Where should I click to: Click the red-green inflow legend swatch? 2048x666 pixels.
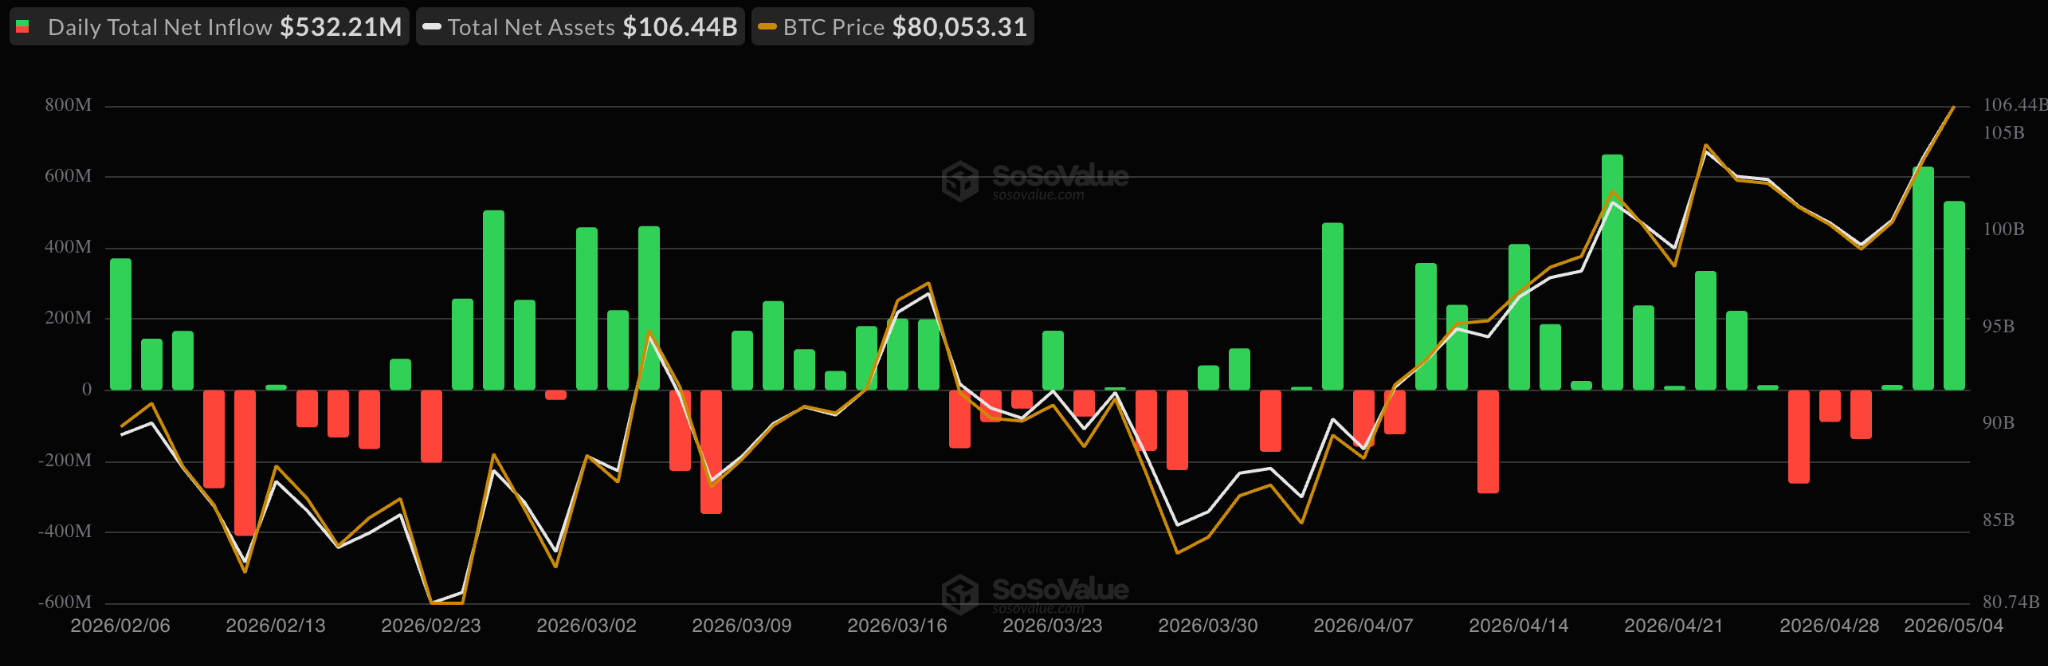click(23, 27)
